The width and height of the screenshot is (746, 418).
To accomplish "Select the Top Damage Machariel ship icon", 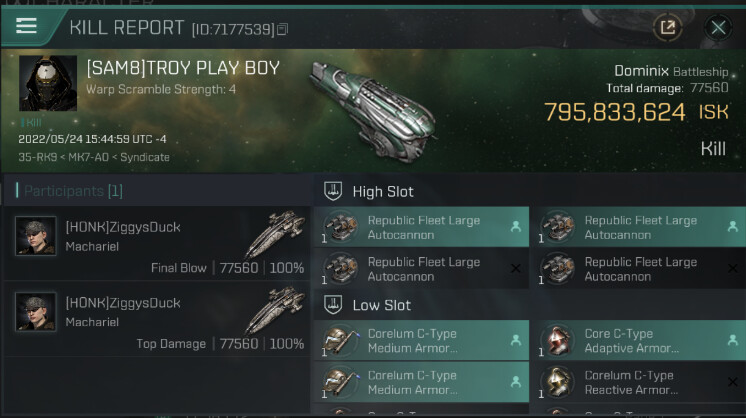I will pos(273,311).
